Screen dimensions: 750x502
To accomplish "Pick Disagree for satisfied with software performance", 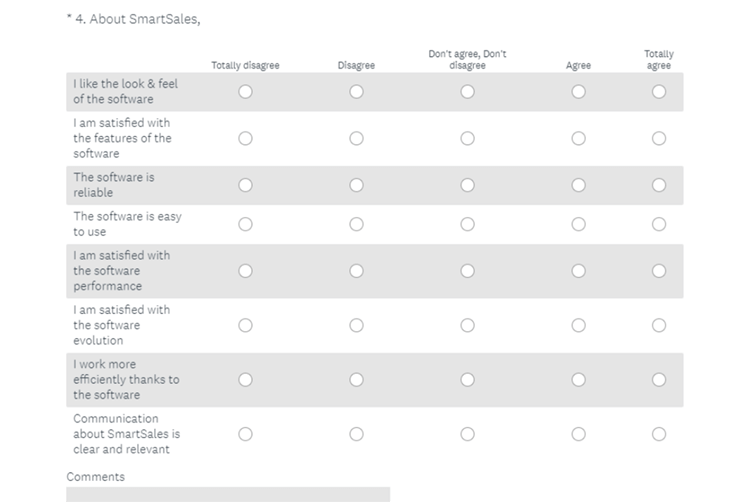I will pyautogui.click(x=356, y=271).
